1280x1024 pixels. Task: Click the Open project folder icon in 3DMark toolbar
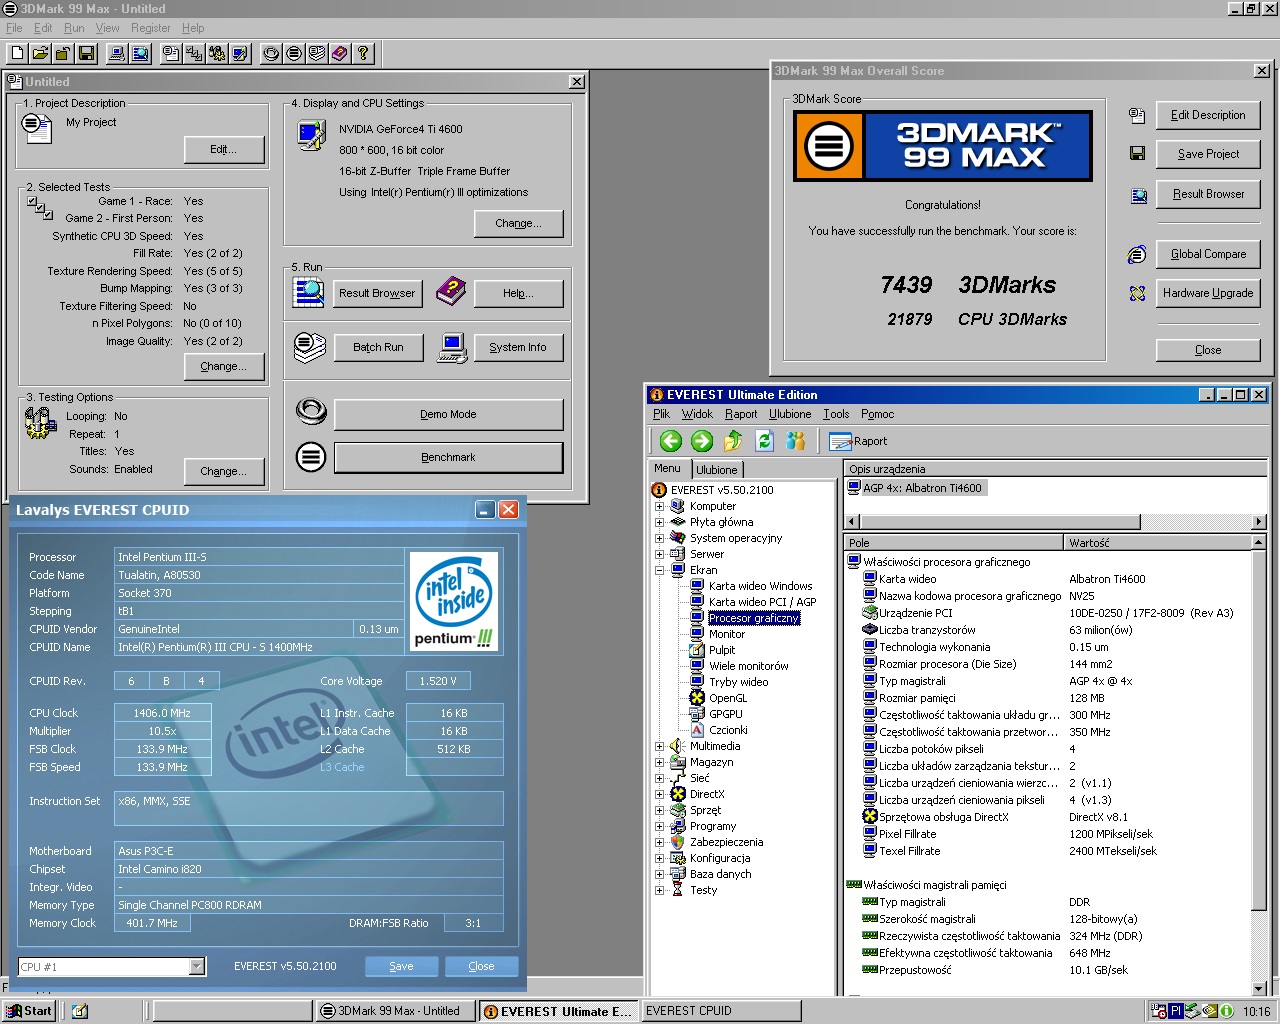pos(40,54)
